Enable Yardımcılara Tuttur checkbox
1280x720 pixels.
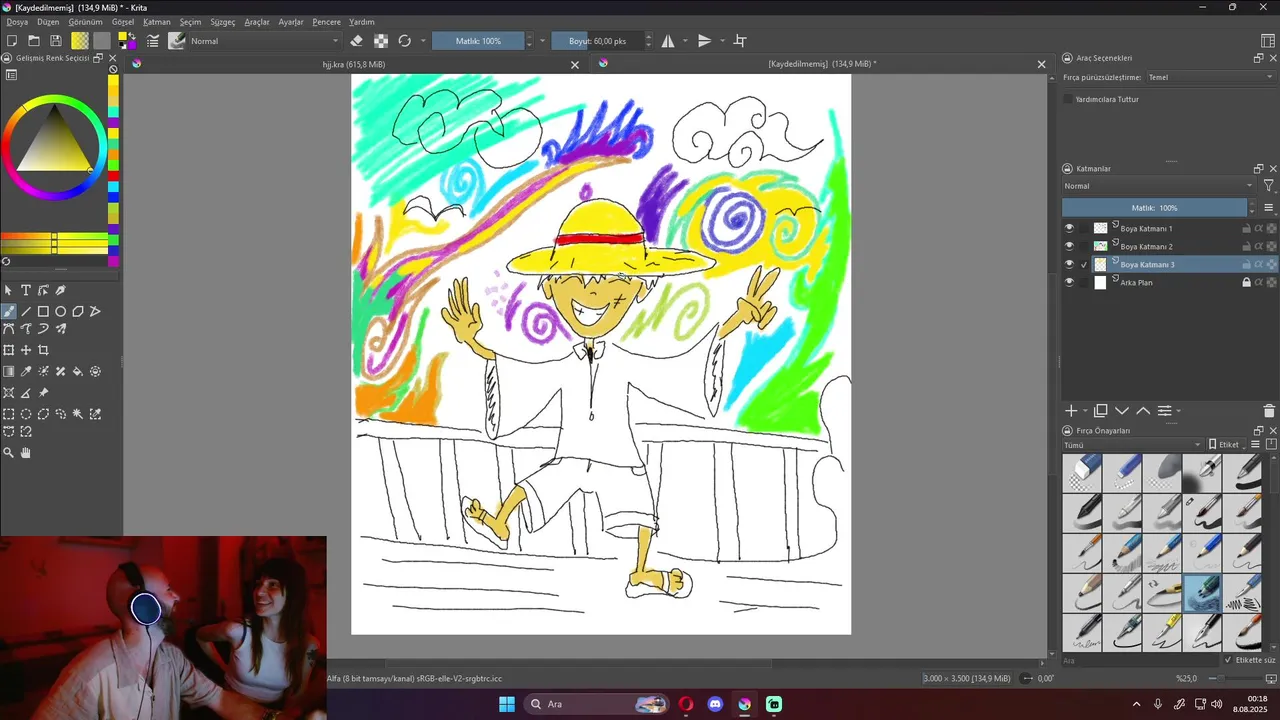1068,99
